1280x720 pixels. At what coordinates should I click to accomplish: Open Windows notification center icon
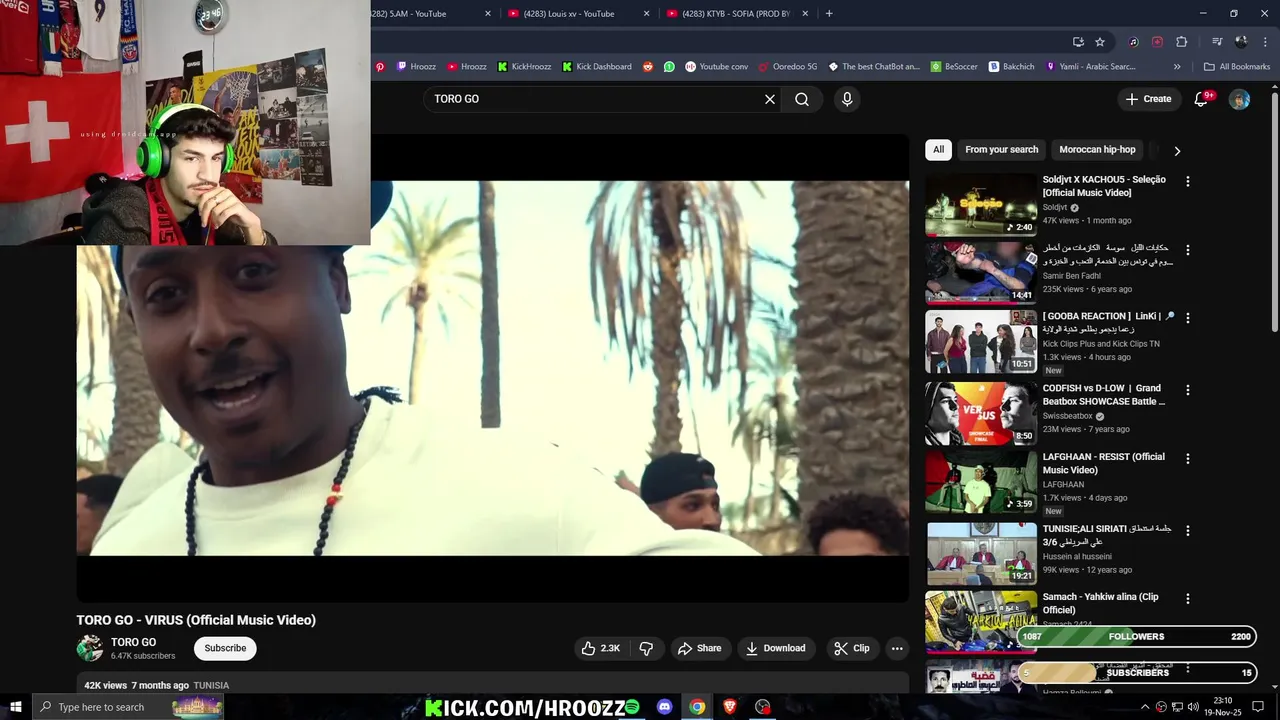point(1258,707)
